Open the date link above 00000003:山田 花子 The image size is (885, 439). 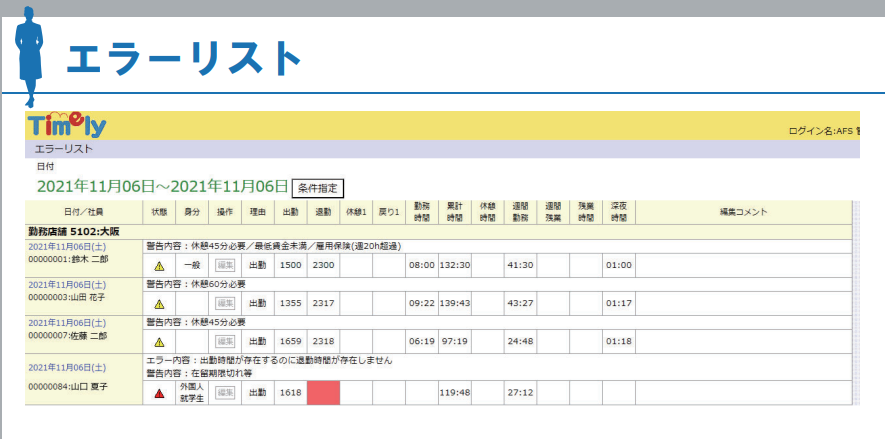[67, 284]
